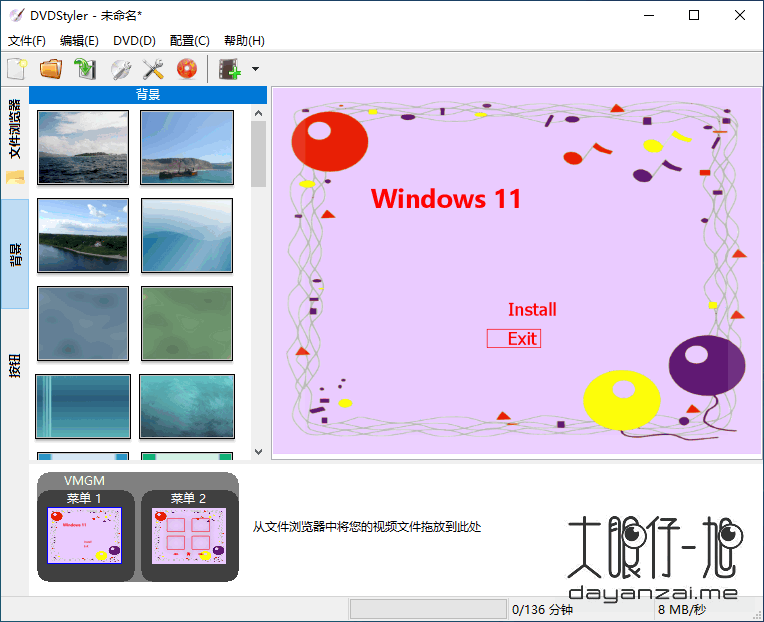Click the 0/136 分钟 status bar entry

point(542,609)
